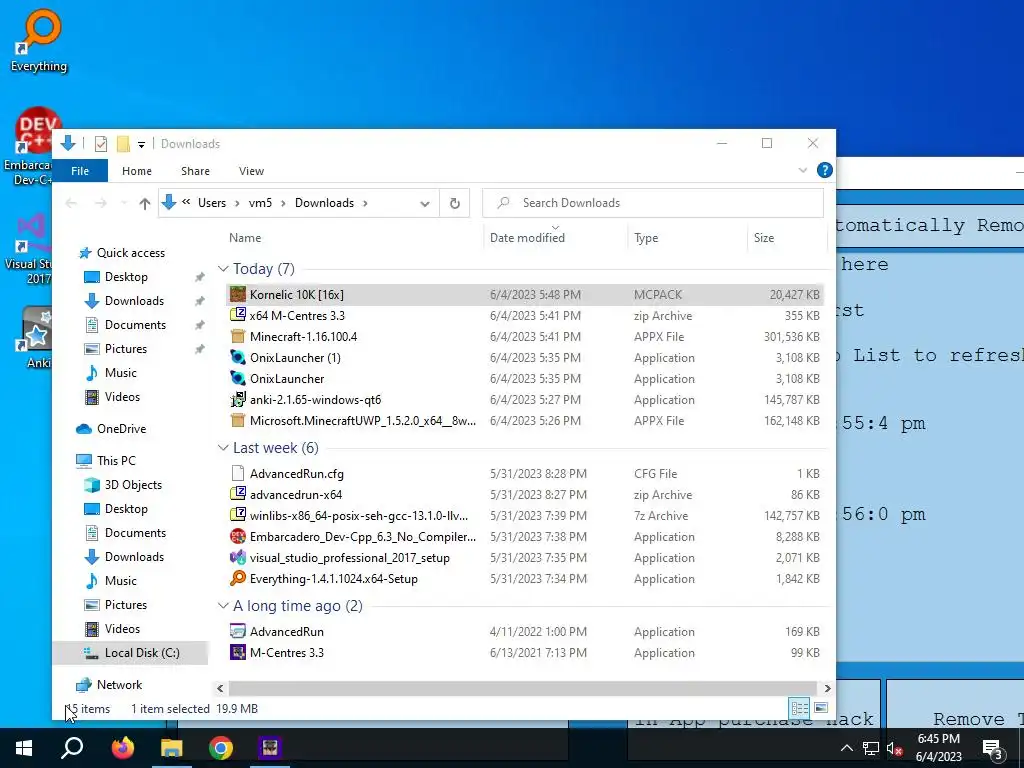Select Minecraft-1.16.100.4 APPX file icon

[x=238, y=336]
